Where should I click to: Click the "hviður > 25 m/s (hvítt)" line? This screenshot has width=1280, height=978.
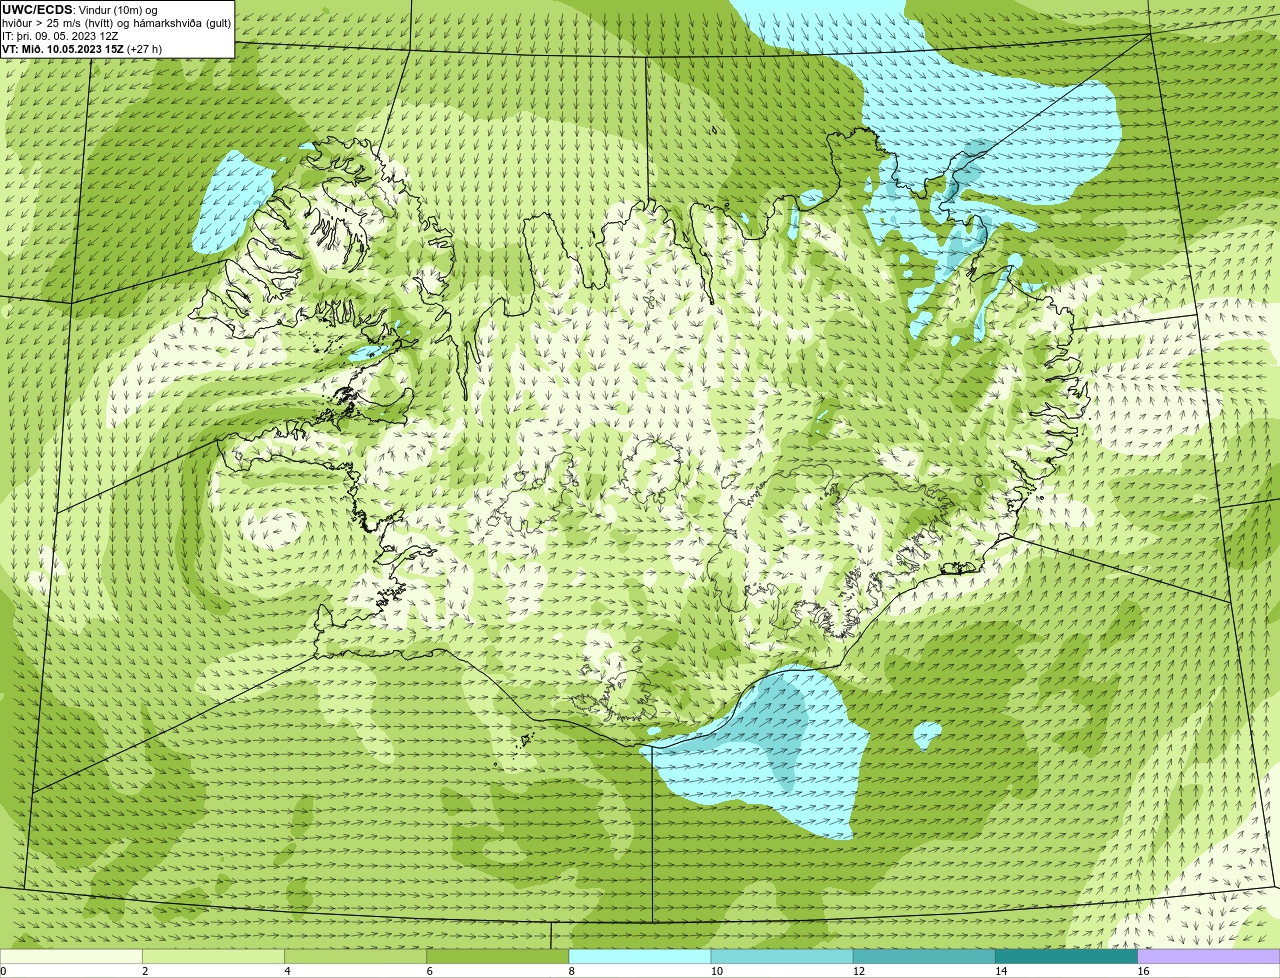(x=58, y=23)
